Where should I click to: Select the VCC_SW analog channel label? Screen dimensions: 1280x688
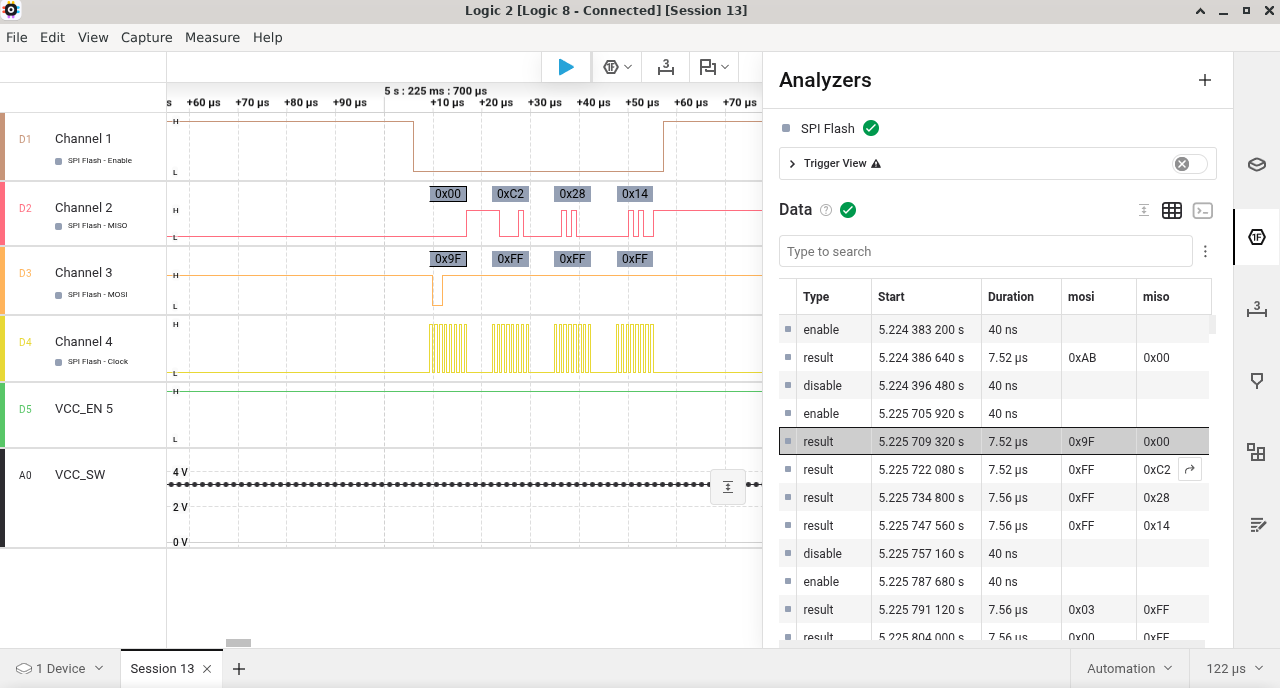(80, 474)
